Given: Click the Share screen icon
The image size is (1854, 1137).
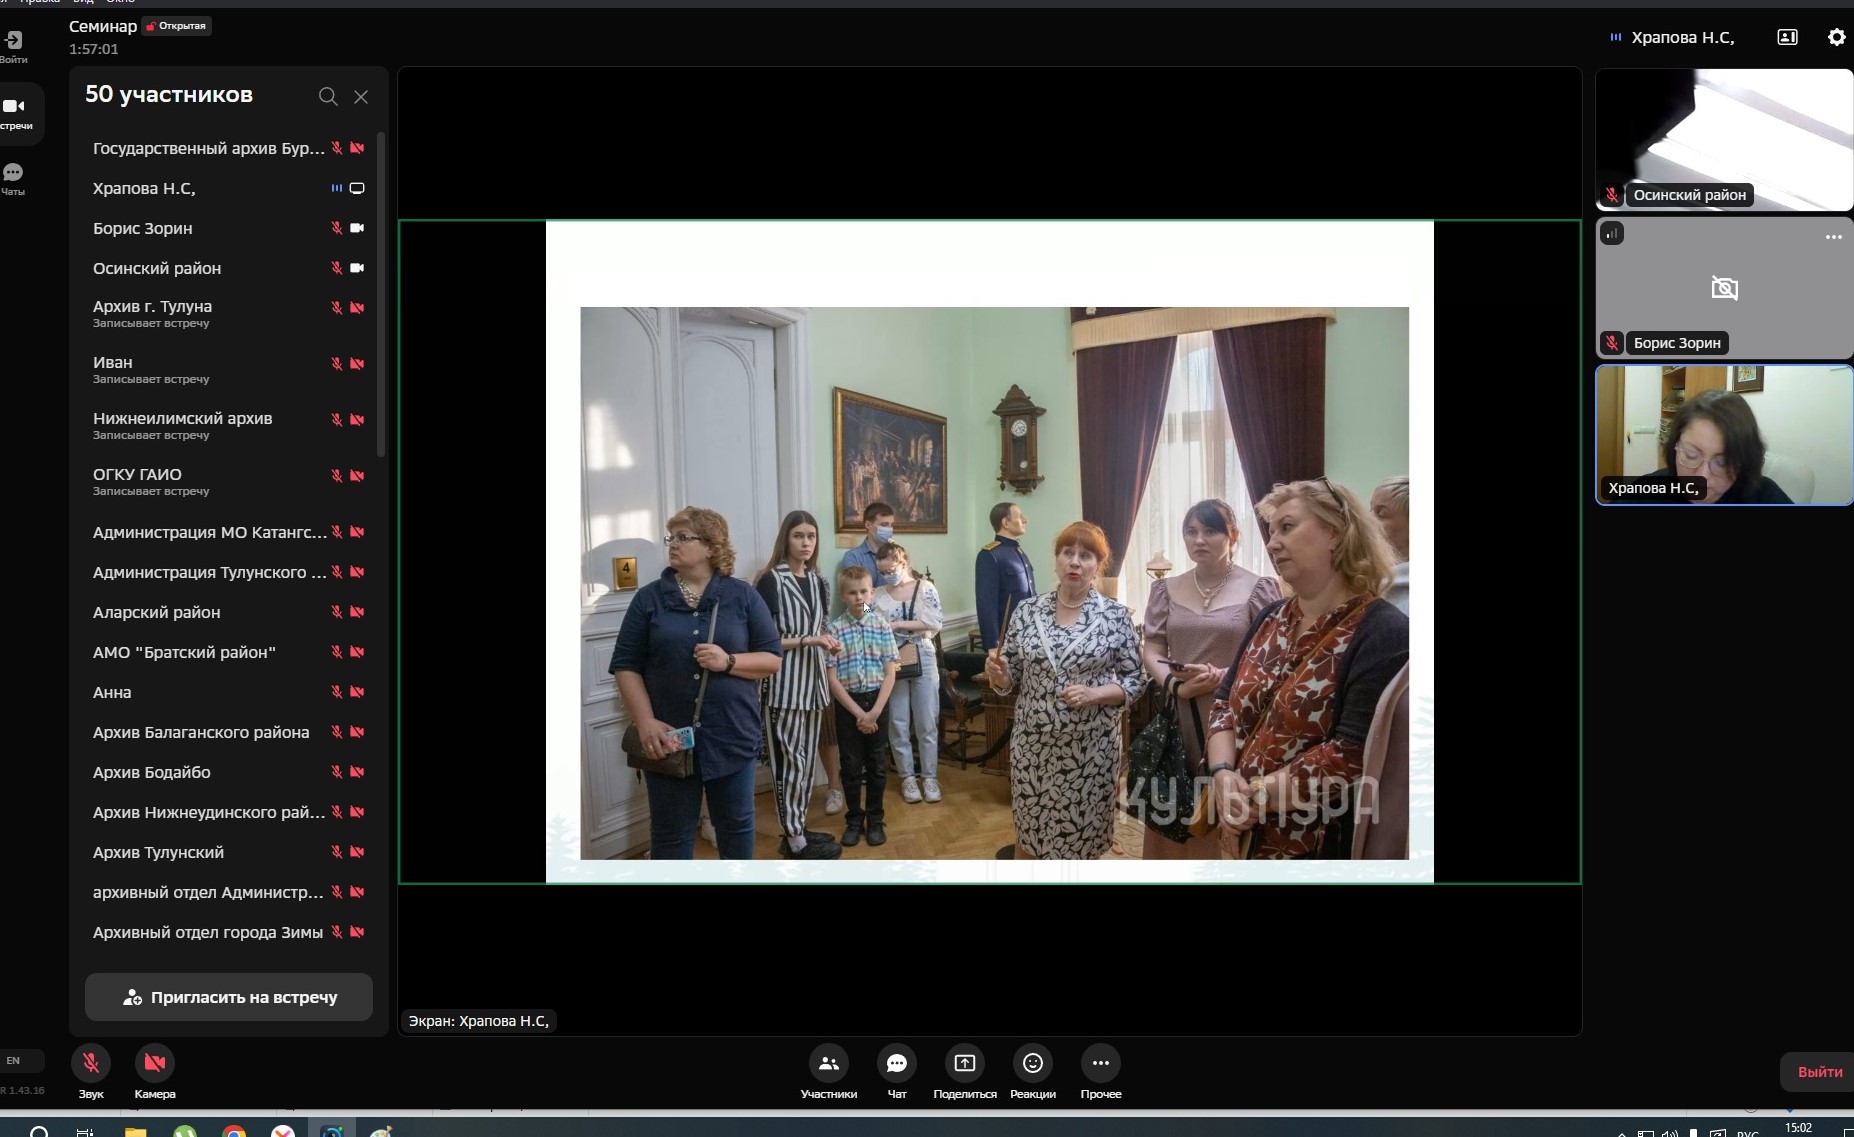Looking at the screenshot, I should [x=964, y=1063].
